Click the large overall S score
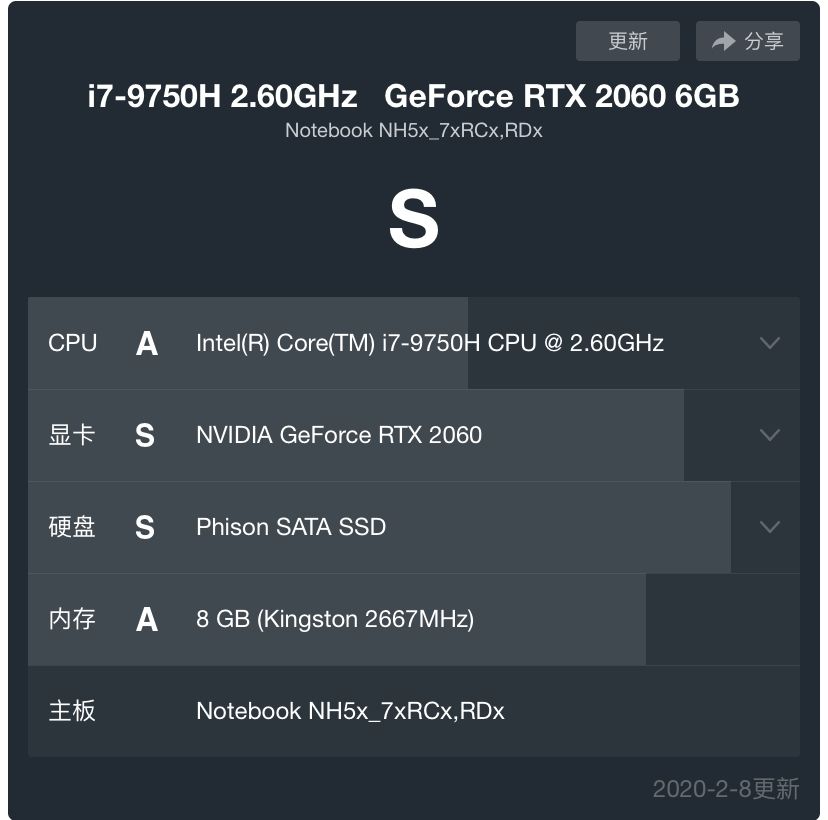This screenshot has height=820, width=828. (414, 220)
